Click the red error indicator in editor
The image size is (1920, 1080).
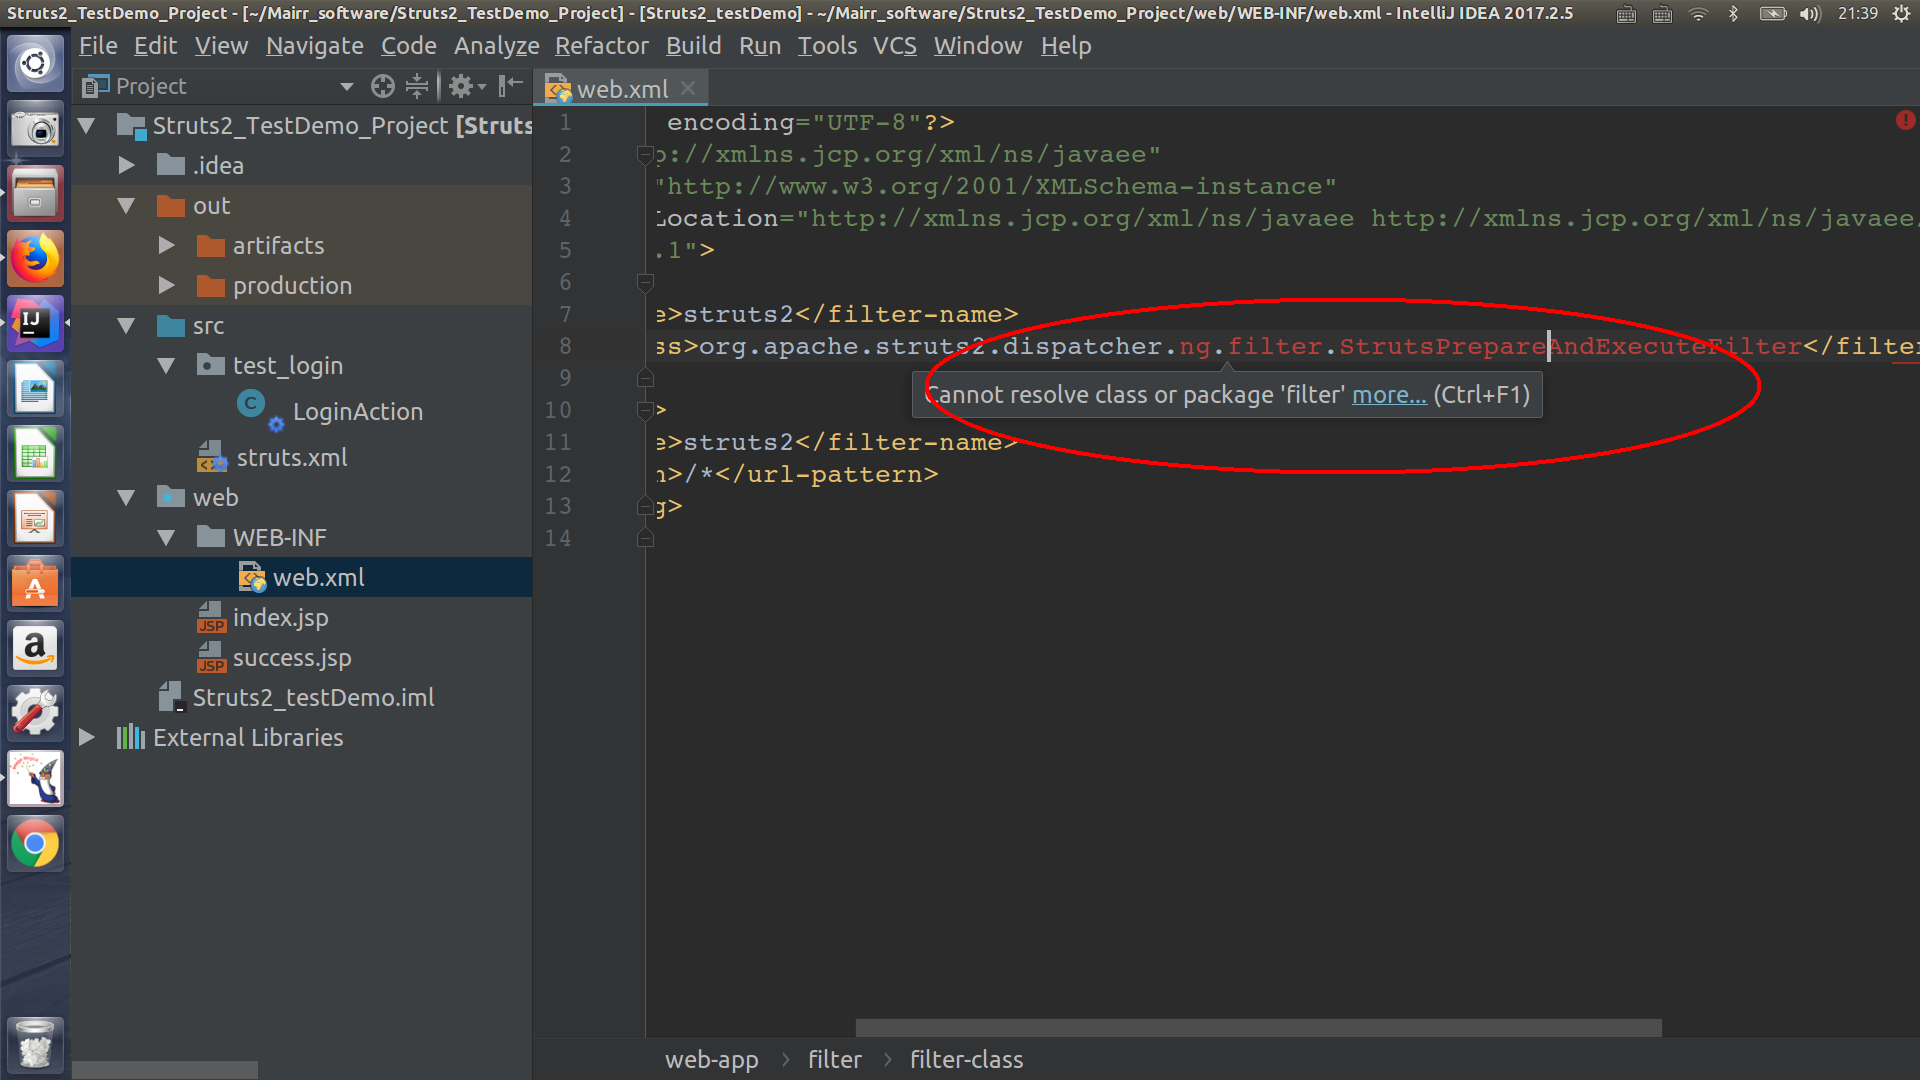tap(1905, 120)
